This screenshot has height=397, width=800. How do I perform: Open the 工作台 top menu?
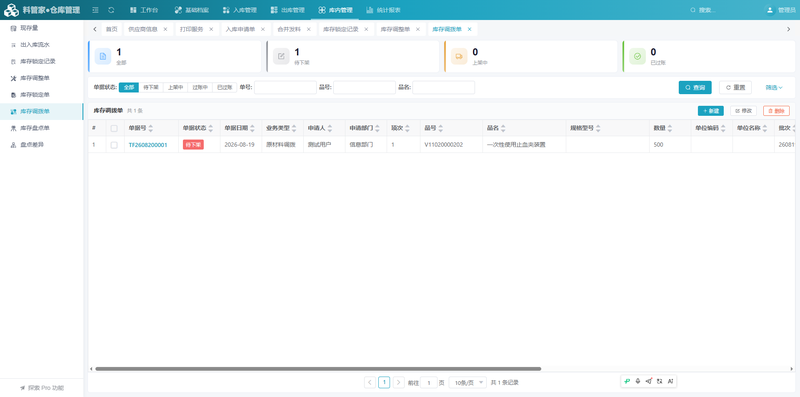[144, 10]
